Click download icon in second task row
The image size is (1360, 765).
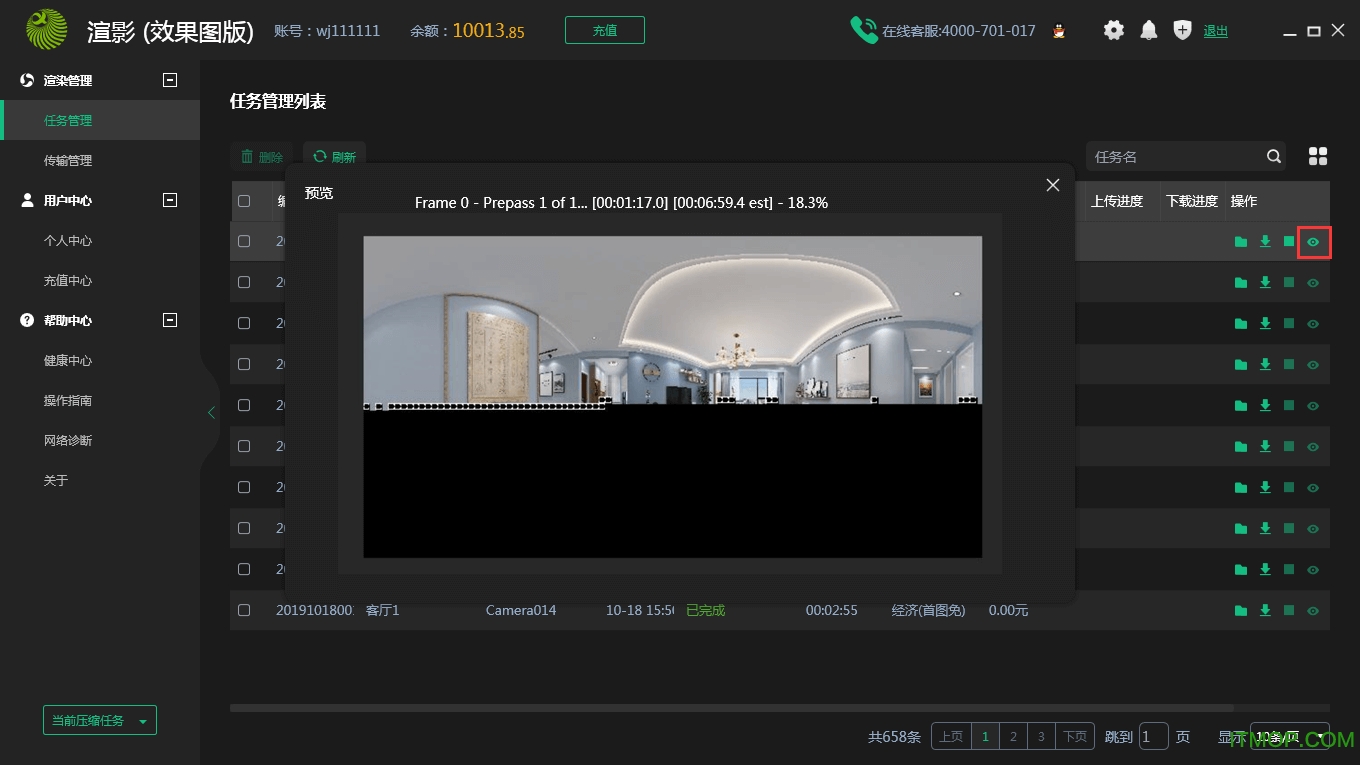point(1265,283)
